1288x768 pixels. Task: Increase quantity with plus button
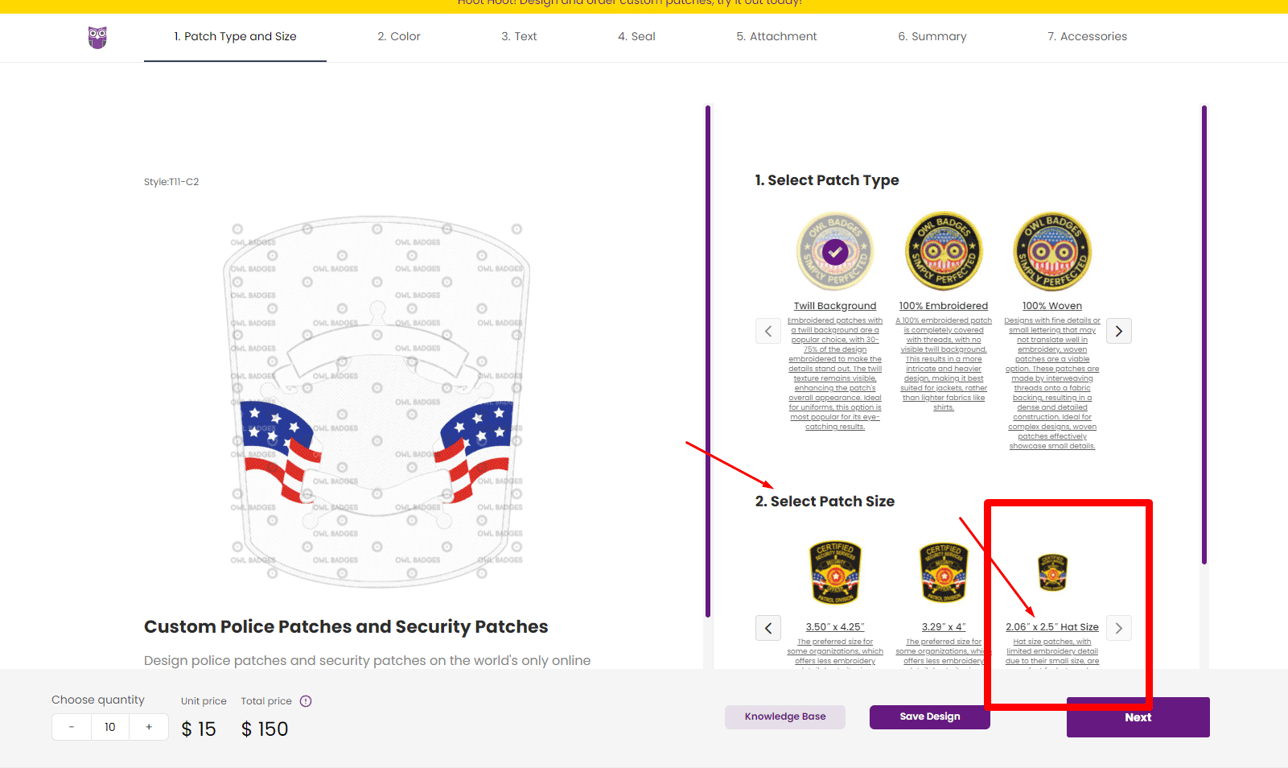point(149,727)
